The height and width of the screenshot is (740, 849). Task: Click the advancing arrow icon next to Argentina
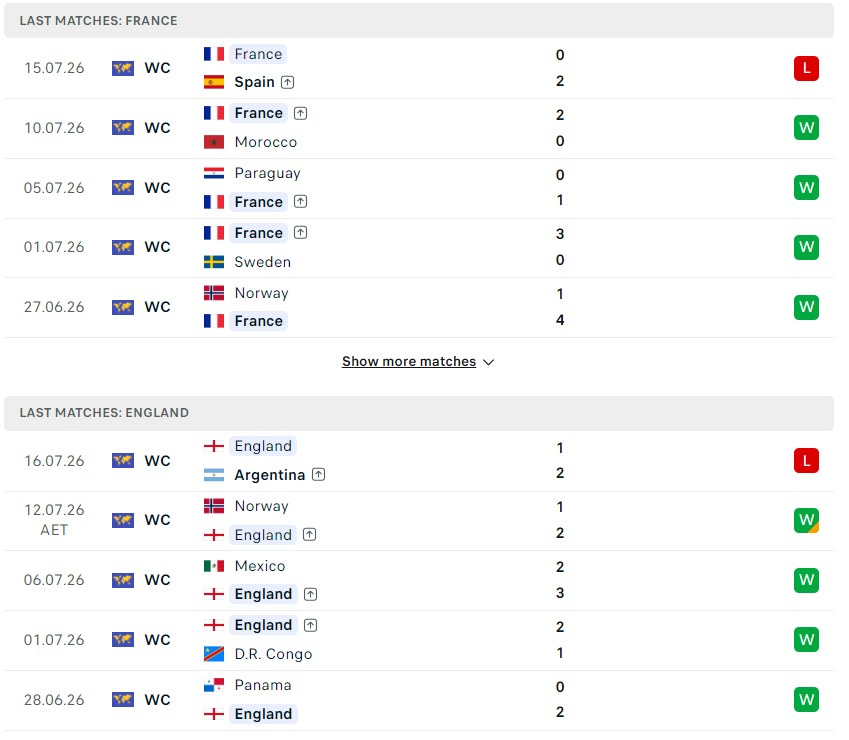click(x=318, y=475)
